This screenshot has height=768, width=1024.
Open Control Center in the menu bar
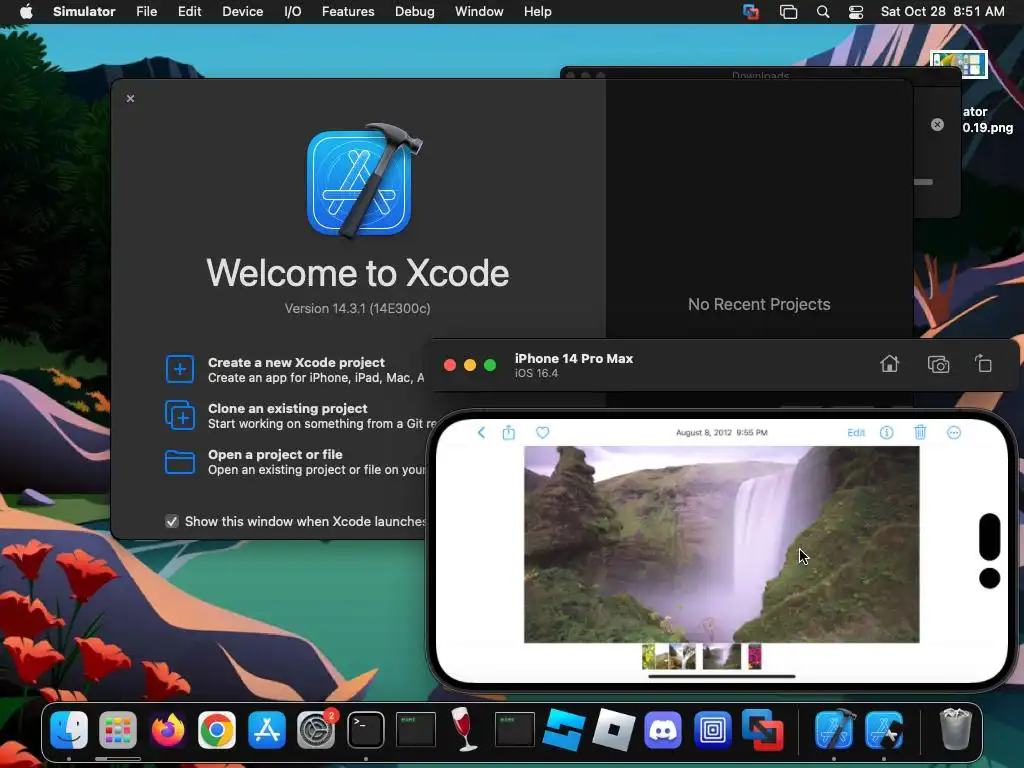click(x=856, y=12)
